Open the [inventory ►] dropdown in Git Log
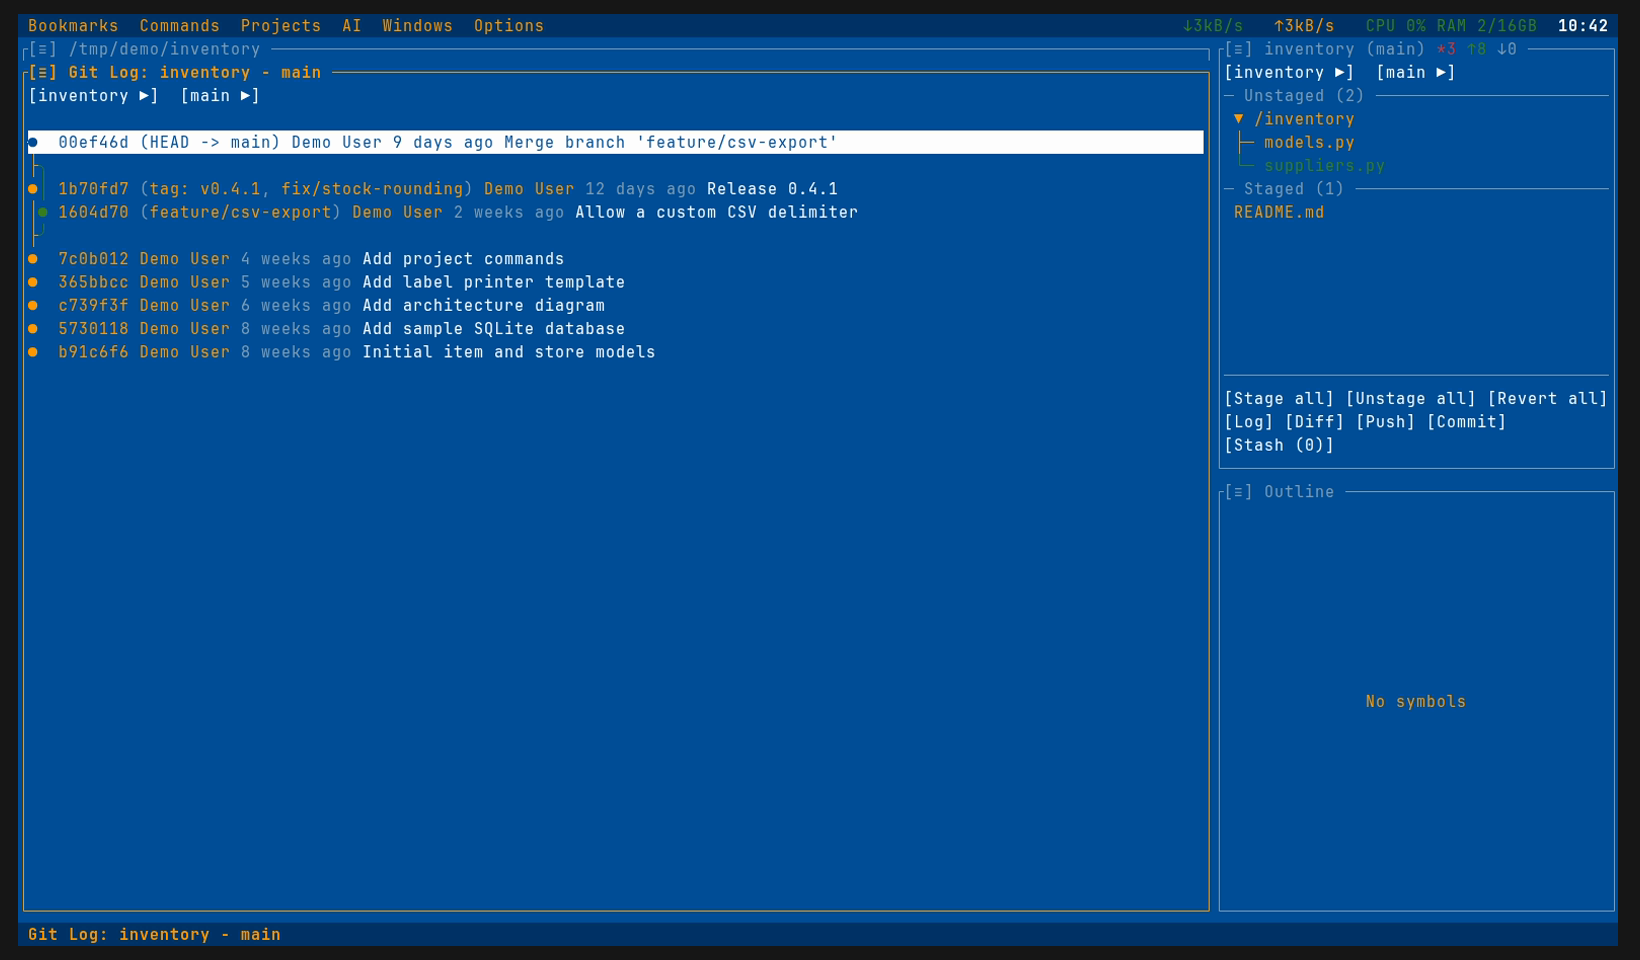 pyautogui.click(x=94, y=96)
